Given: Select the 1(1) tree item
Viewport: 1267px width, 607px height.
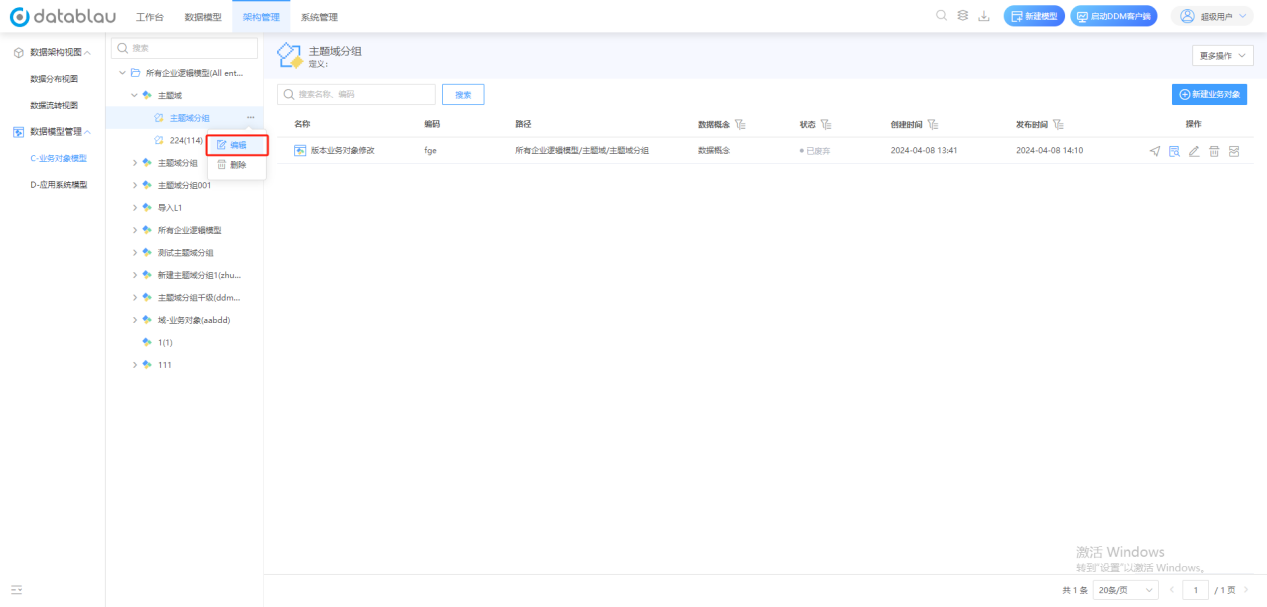Looking at the screenshot, I should click(165, 342).
